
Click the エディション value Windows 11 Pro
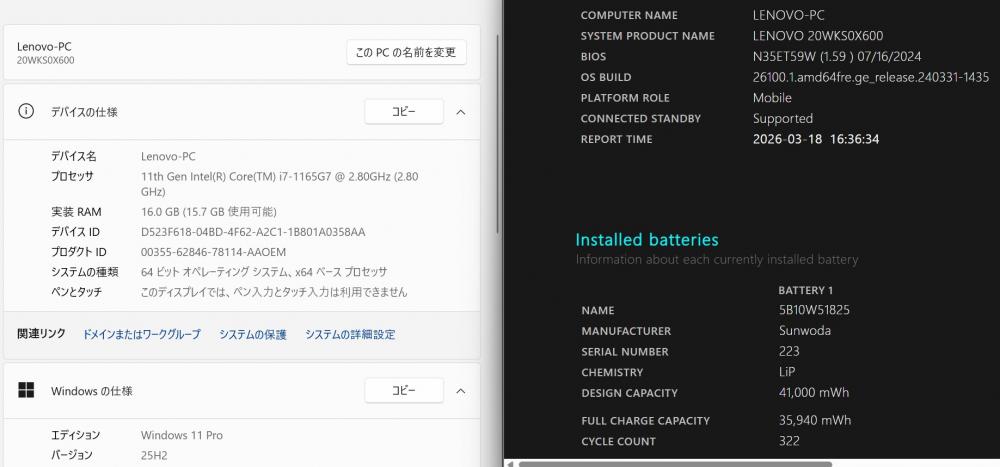(x=182, y=435)
